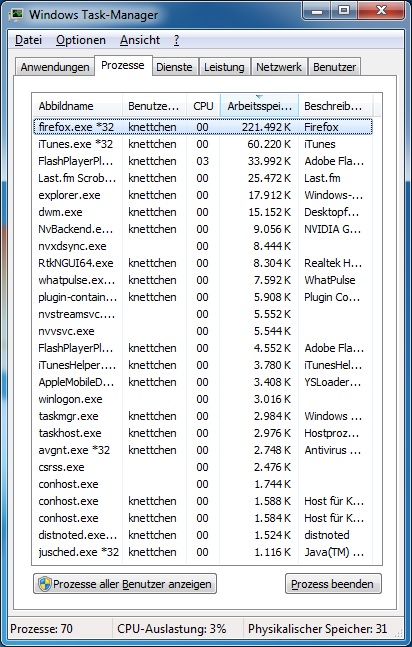Viewport: 412px width, 647px height.
Task: Switch to the Dienste tab
Action: click(174, 67)
